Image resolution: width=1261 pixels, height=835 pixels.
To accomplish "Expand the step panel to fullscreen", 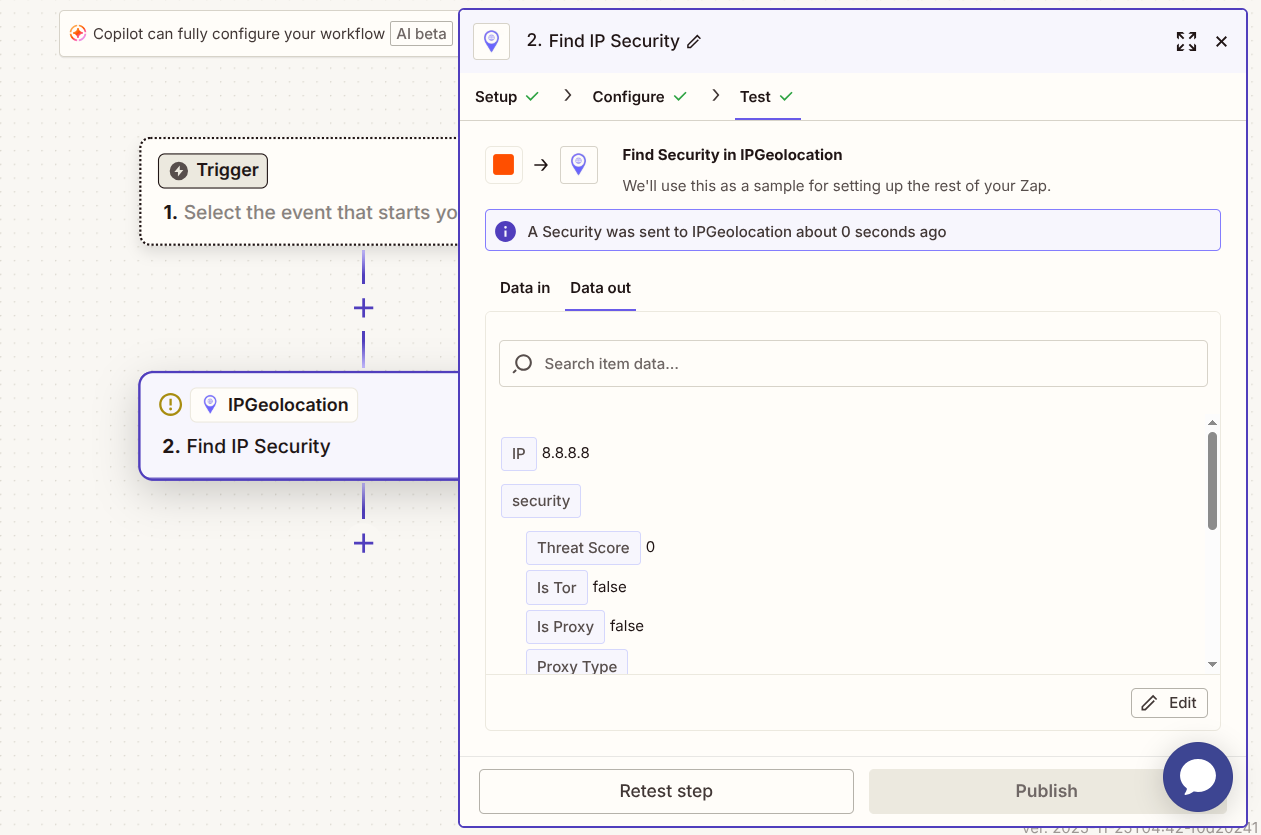I will pyautogui.click(x=1186, y=42).
